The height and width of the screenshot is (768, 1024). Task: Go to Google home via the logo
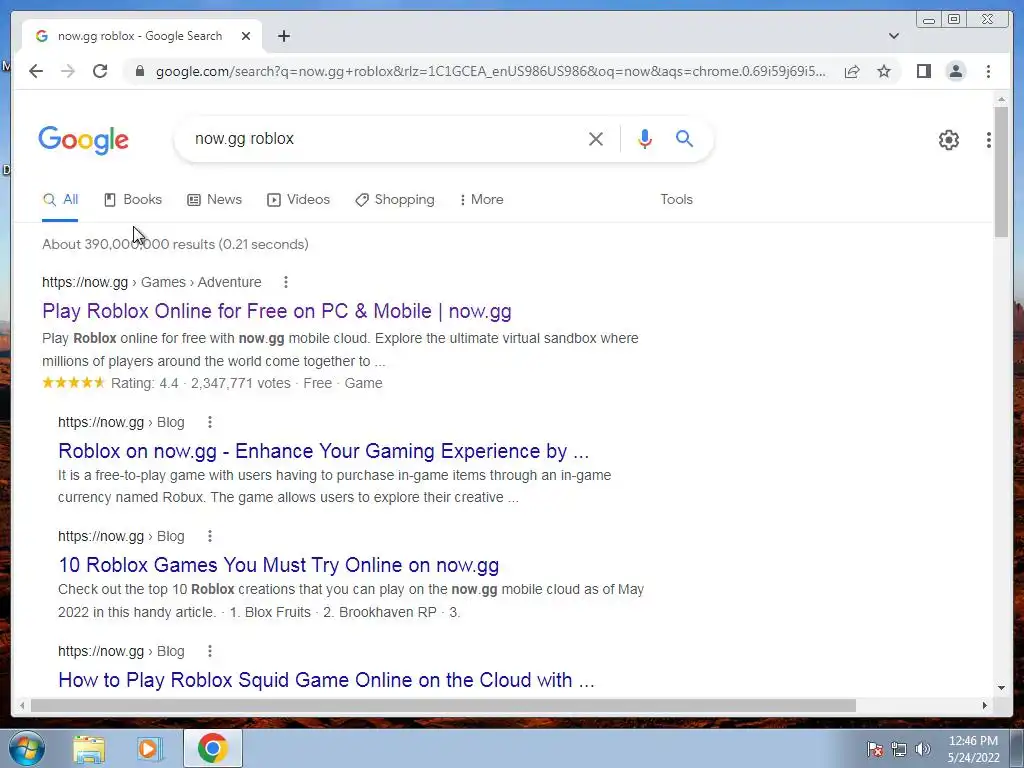point(84,140)
